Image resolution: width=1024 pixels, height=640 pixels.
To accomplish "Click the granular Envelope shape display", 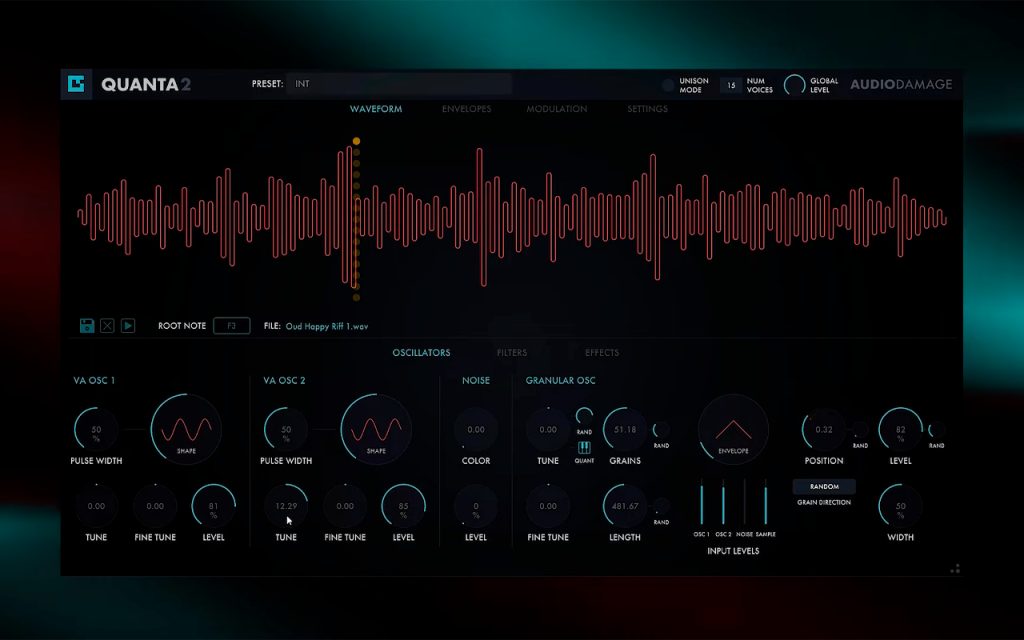I will 733,429.
